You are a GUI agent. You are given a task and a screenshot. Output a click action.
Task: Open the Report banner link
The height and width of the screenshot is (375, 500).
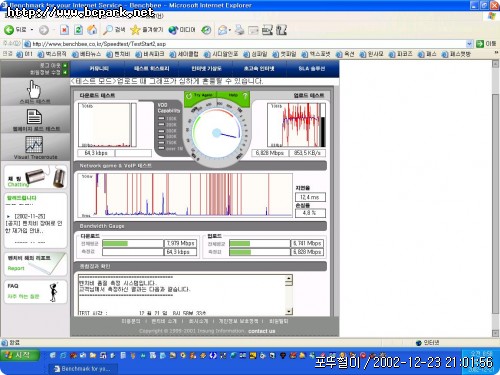pos(35,263)
